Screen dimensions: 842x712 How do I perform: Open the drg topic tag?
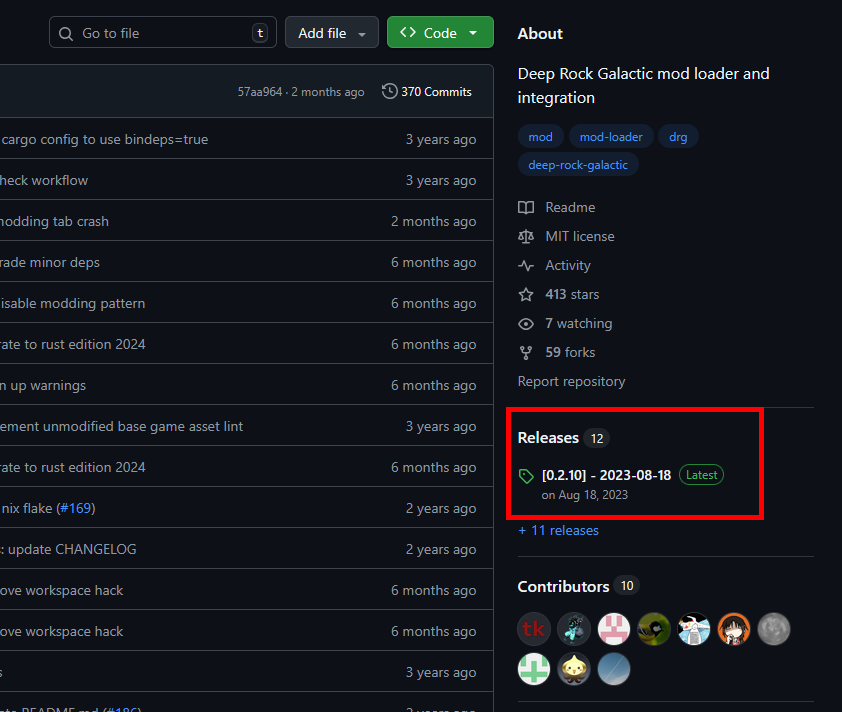678,137
